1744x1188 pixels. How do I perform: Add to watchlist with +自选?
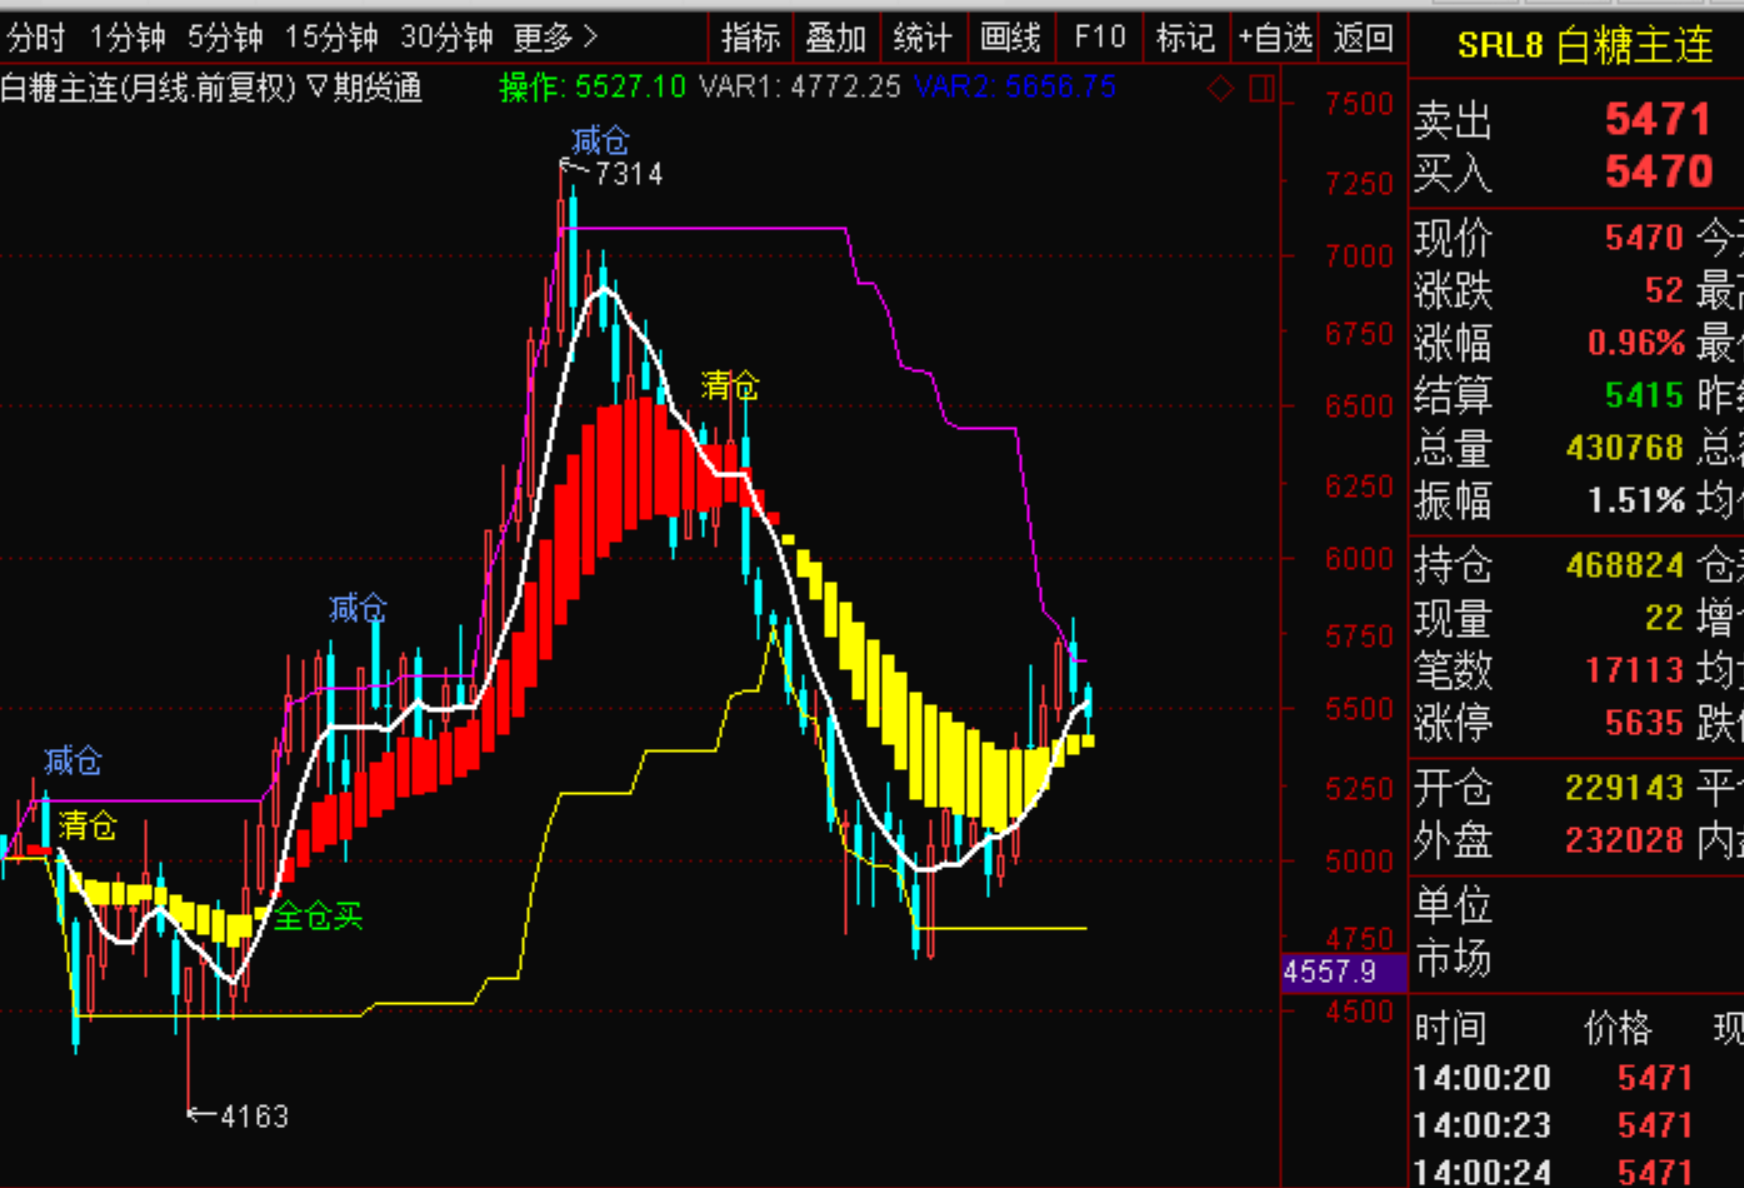[x=1275, y=38]
